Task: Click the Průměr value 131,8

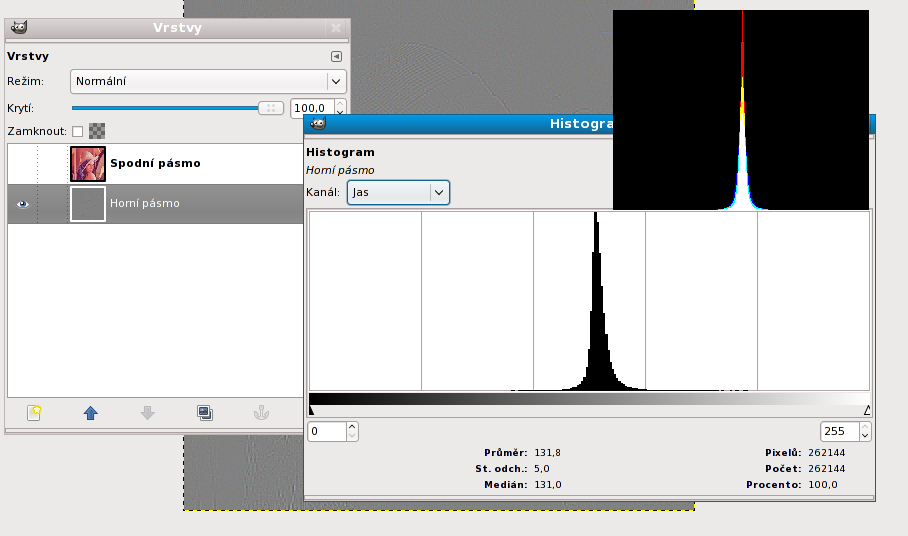Action: click(x=547, y=453)
